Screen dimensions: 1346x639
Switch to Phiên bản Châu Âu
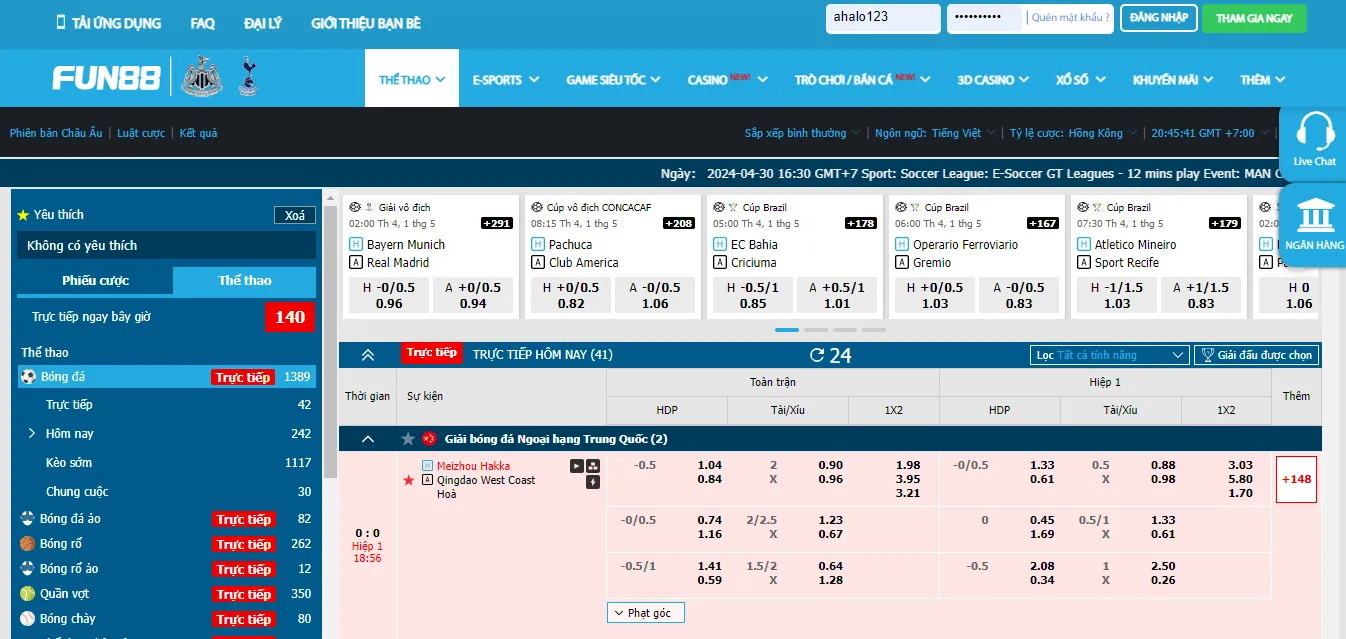[56, 133]
